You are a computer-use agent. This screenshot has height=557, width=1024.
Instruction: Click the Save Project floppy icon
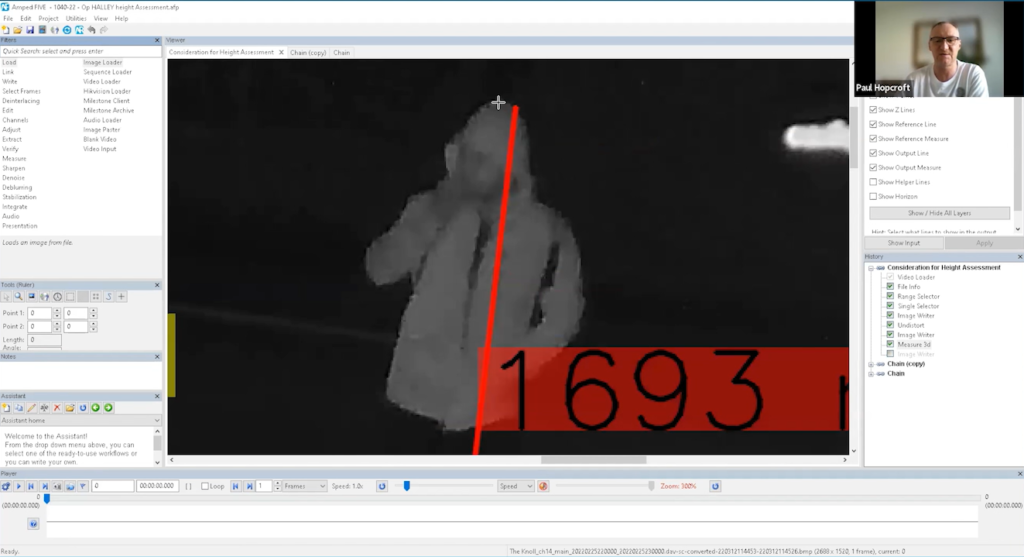(30, 30)
